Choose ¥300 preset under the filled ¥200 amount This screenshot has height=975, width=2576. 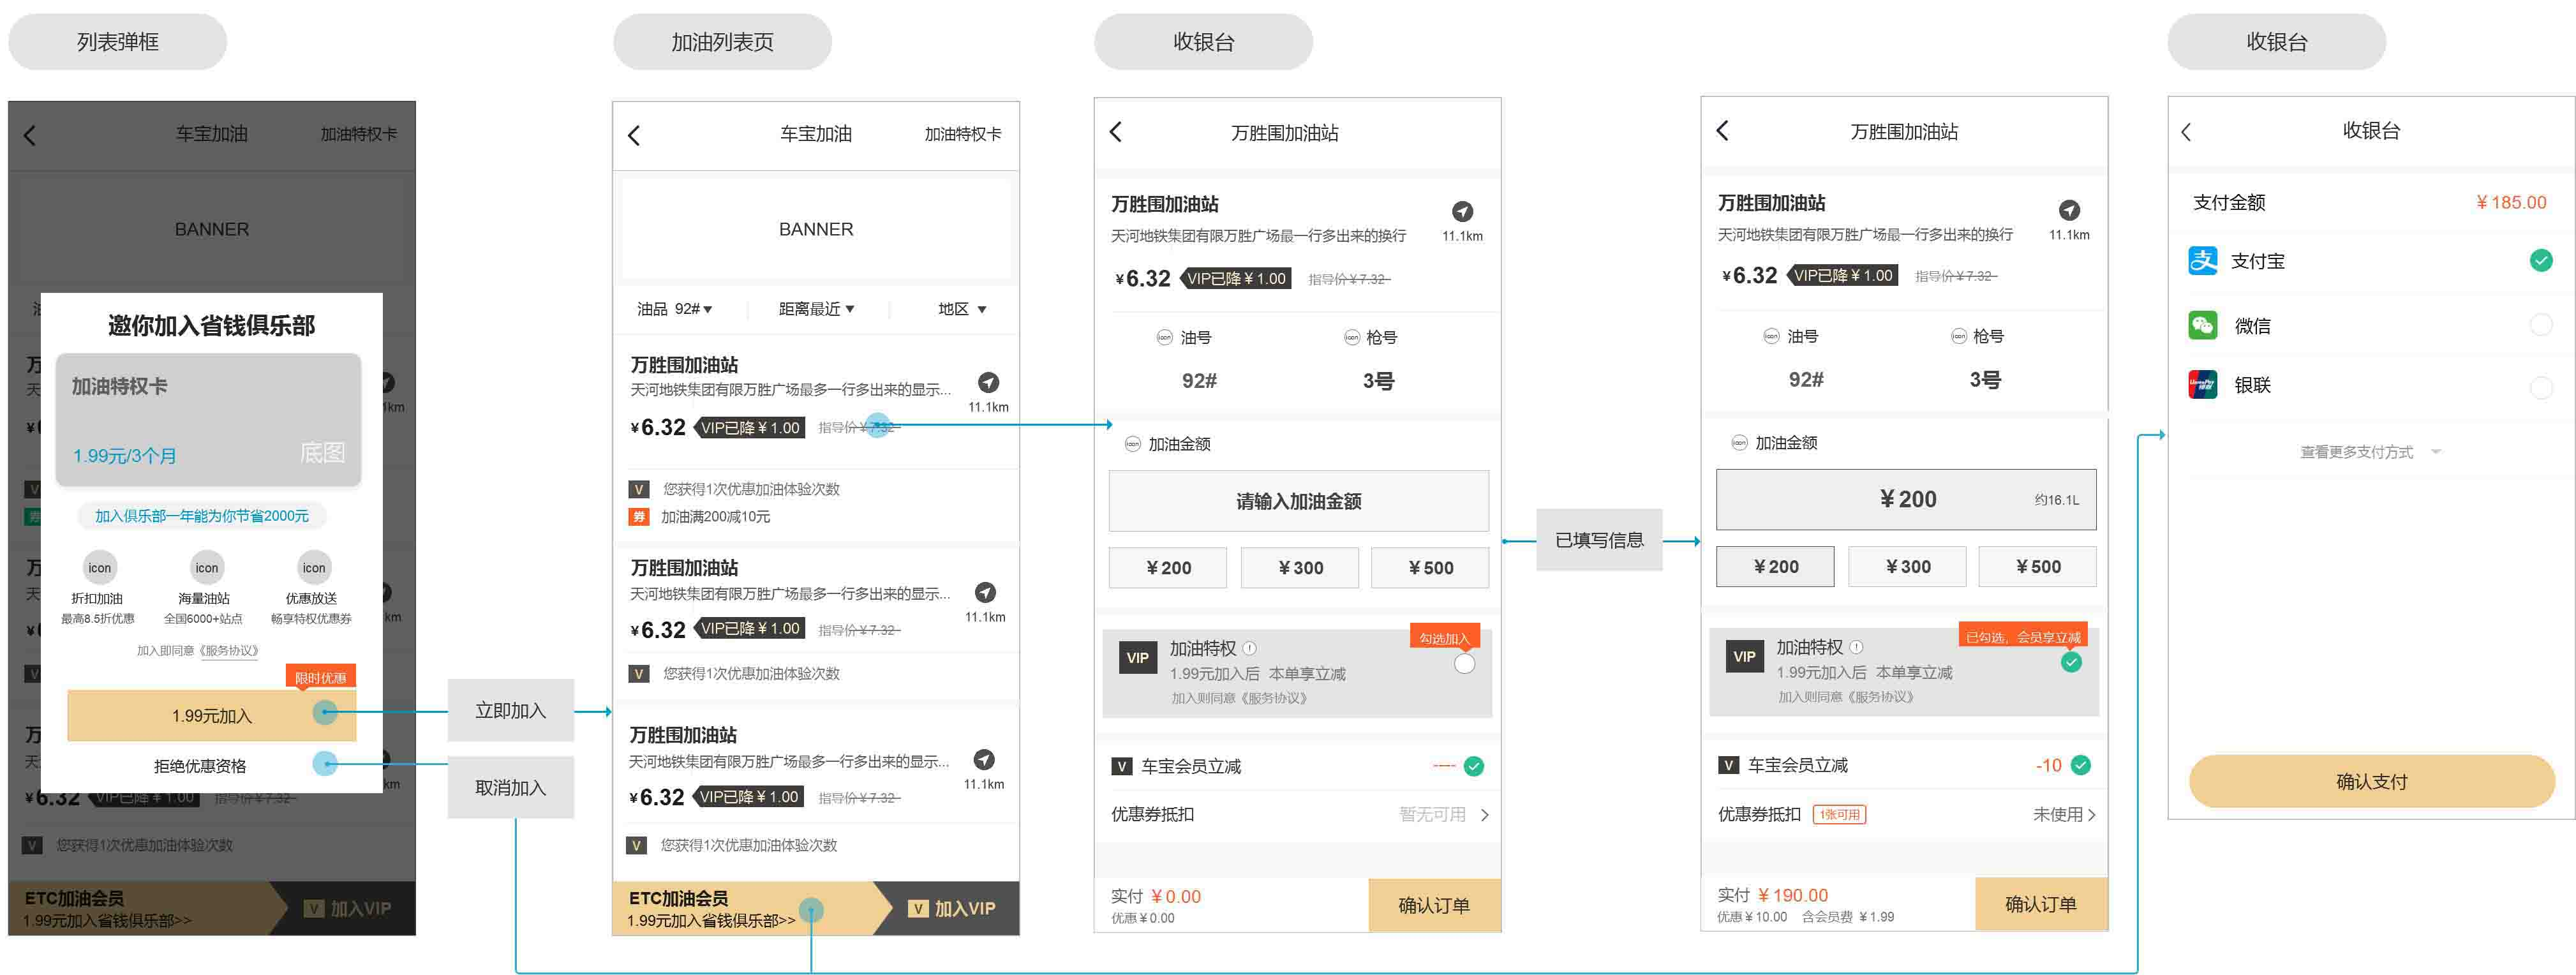click(1906, 567)
